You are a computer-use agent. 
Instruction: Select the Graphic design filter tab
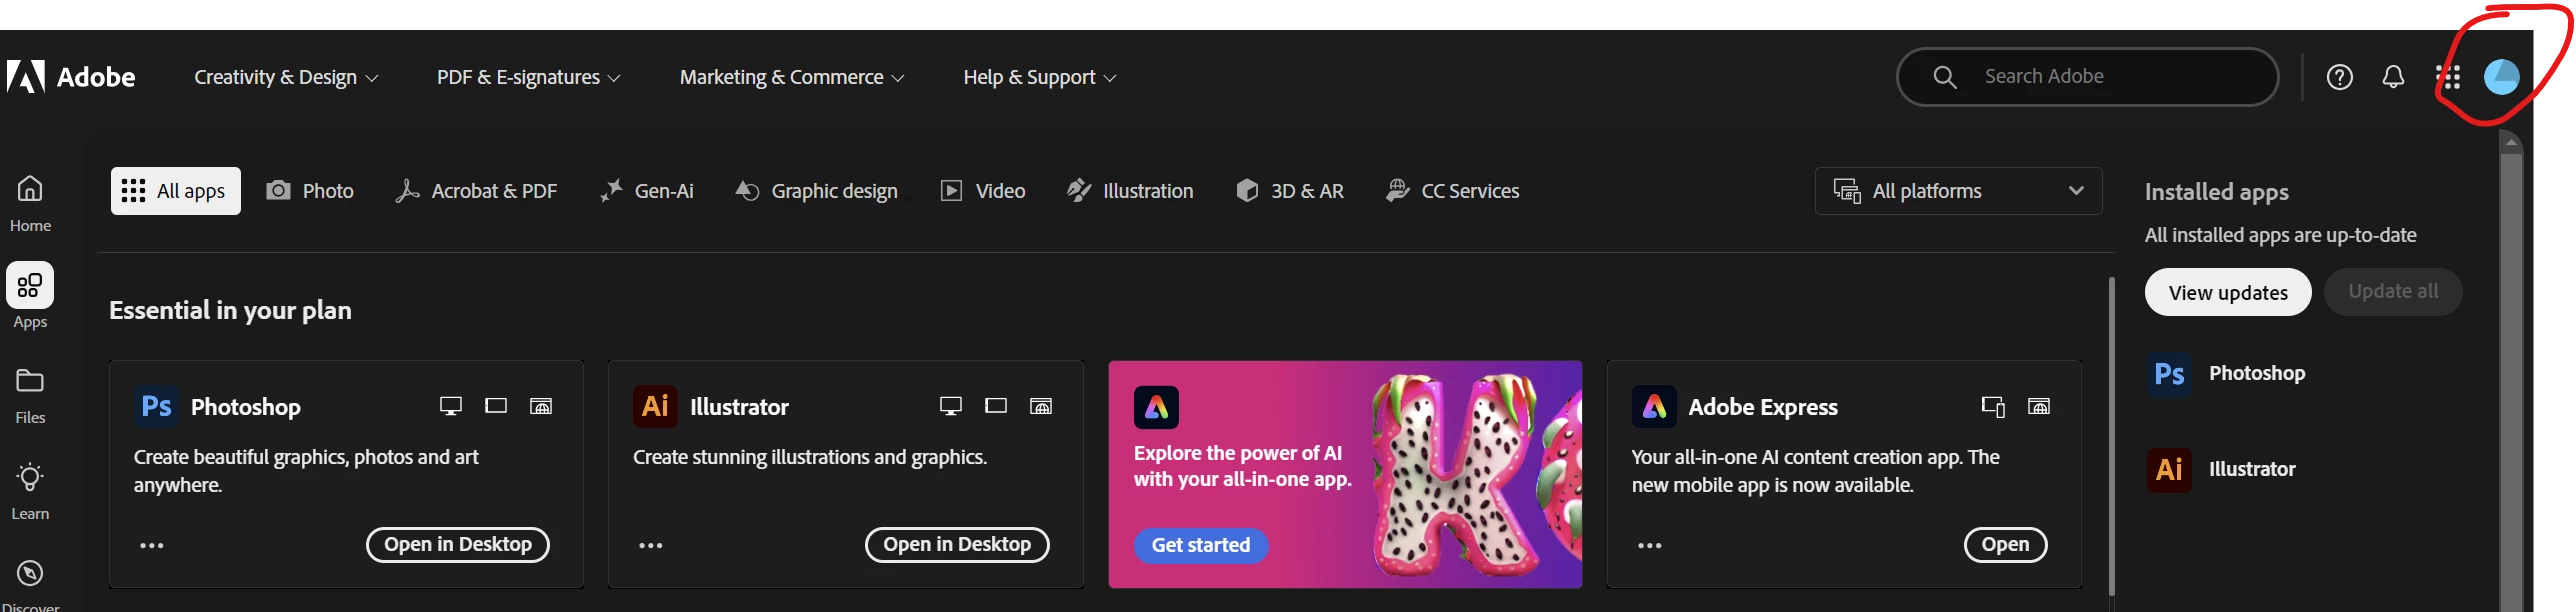pyautogui.click(x=817, y=191)
